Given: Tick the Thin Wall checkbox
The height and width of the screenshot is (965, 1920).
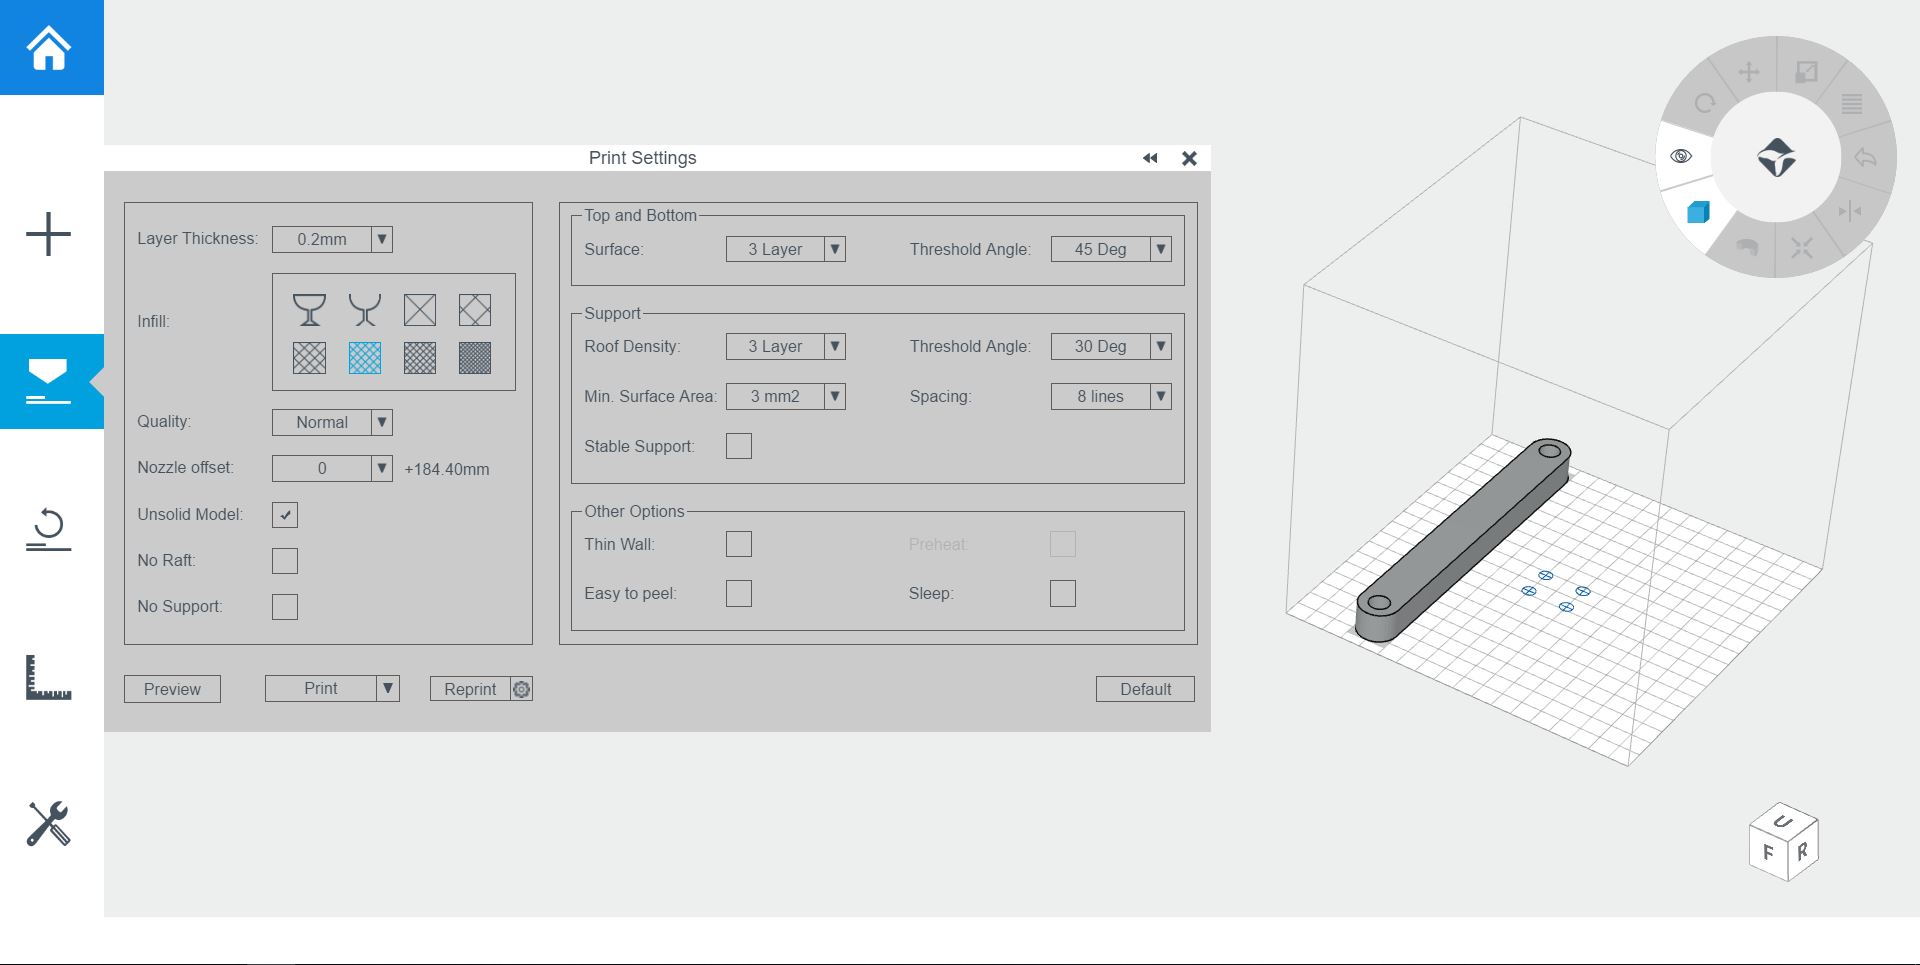Looking at the screenshot, I should pyautogui.click(x=739, y=544).
